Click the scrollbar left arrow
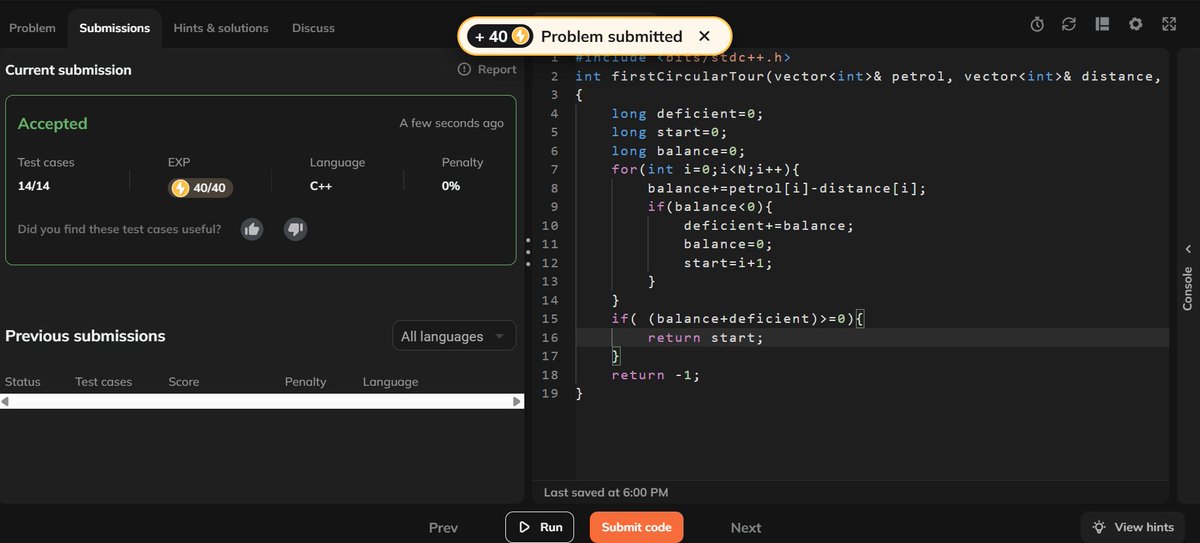This screenshot has height=543, width=1200. click(x=5, y=401)
